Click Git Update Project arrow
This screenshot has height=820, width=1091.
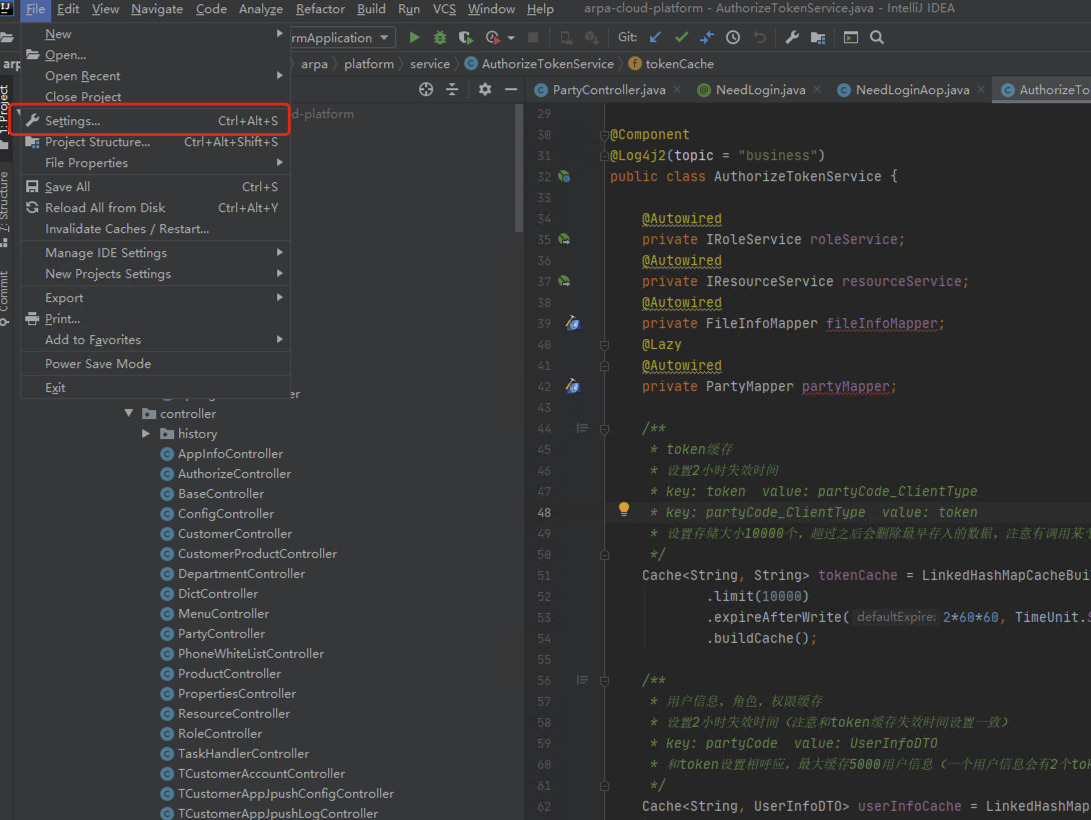655,38
